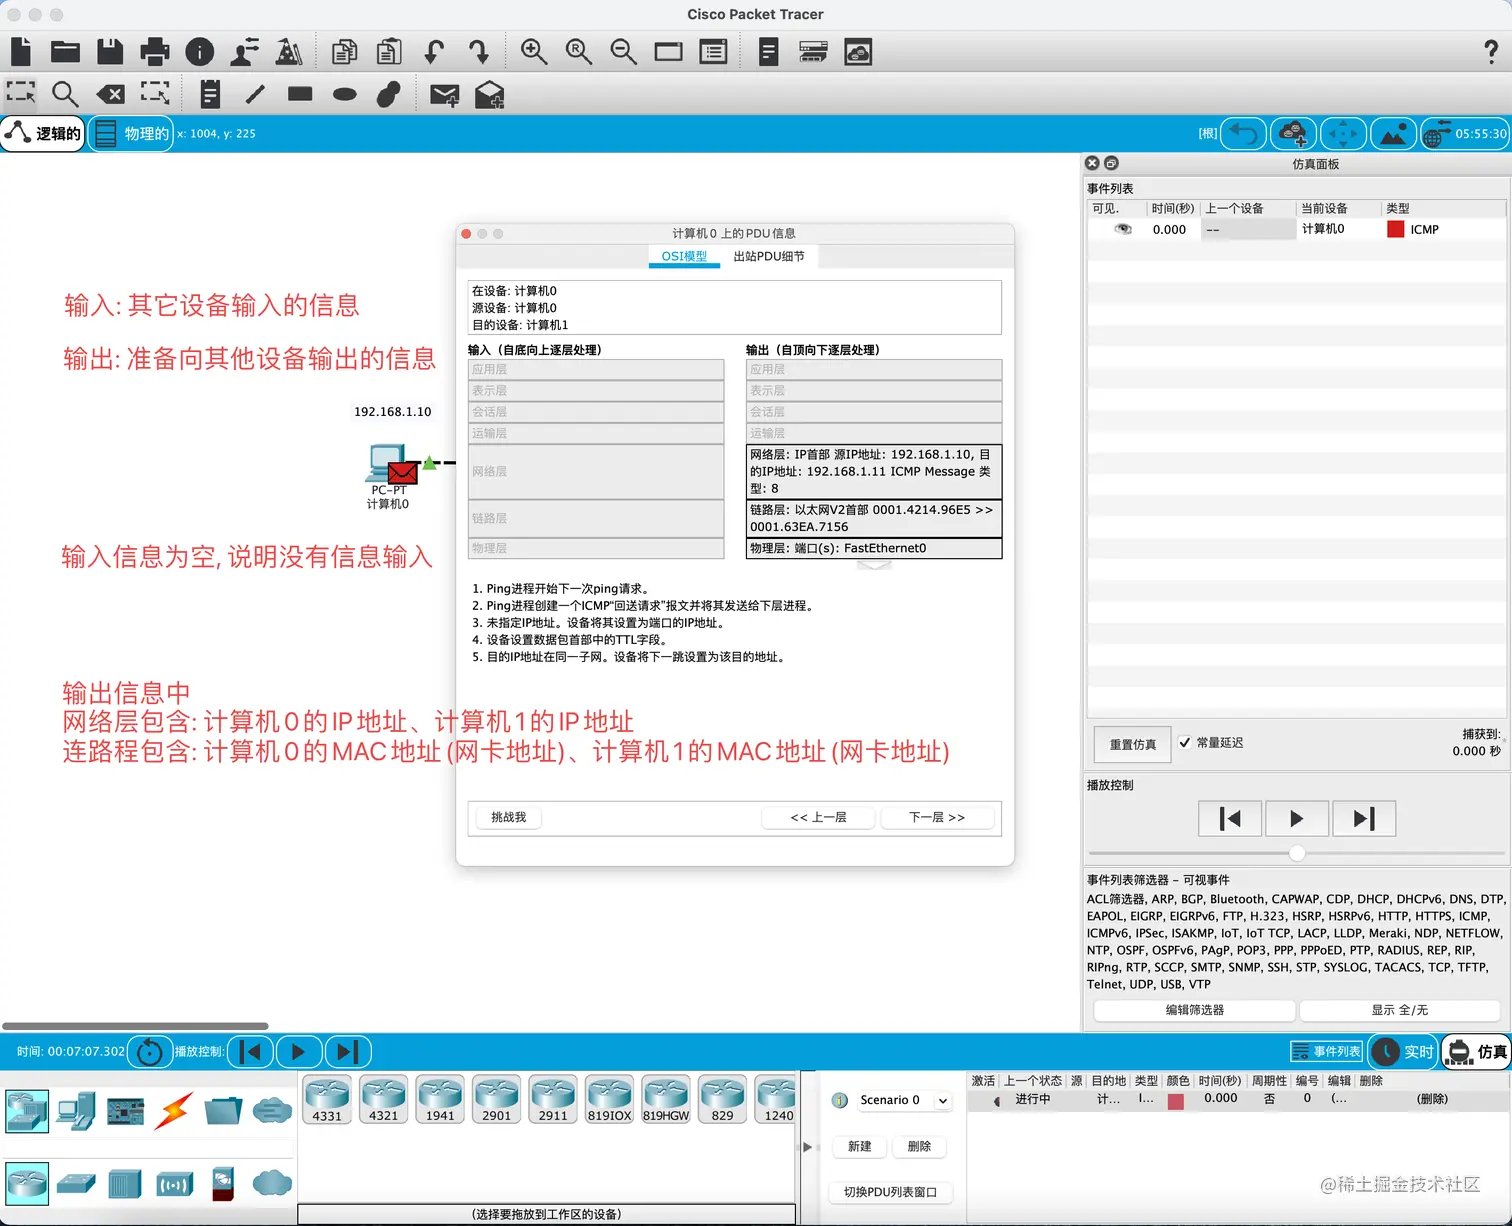
Task: Pick the 2911 router device
Action: [x=553, y=1100]
